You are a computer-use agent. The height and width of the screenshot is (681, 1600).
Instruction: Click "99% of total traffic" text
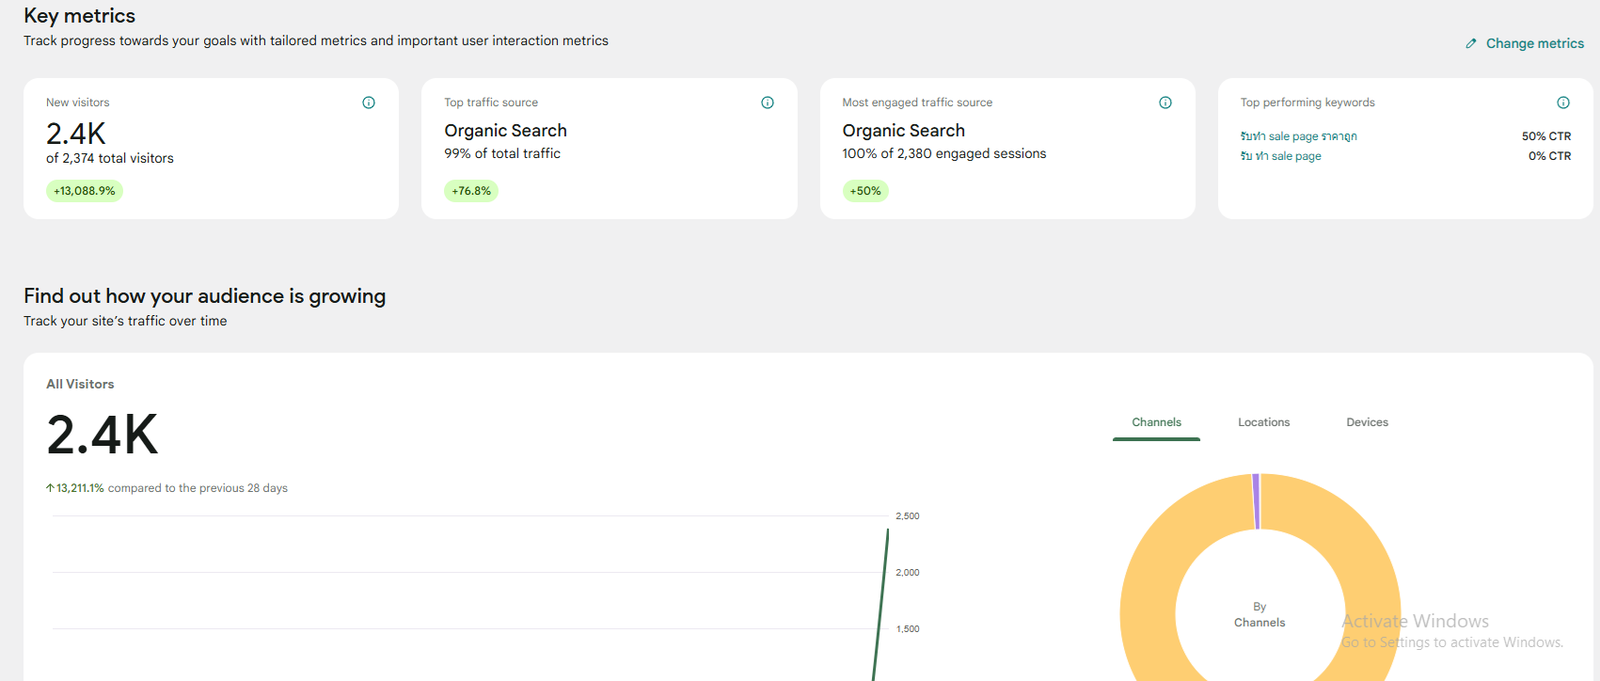pyautogui.click(x=502, y=153)
